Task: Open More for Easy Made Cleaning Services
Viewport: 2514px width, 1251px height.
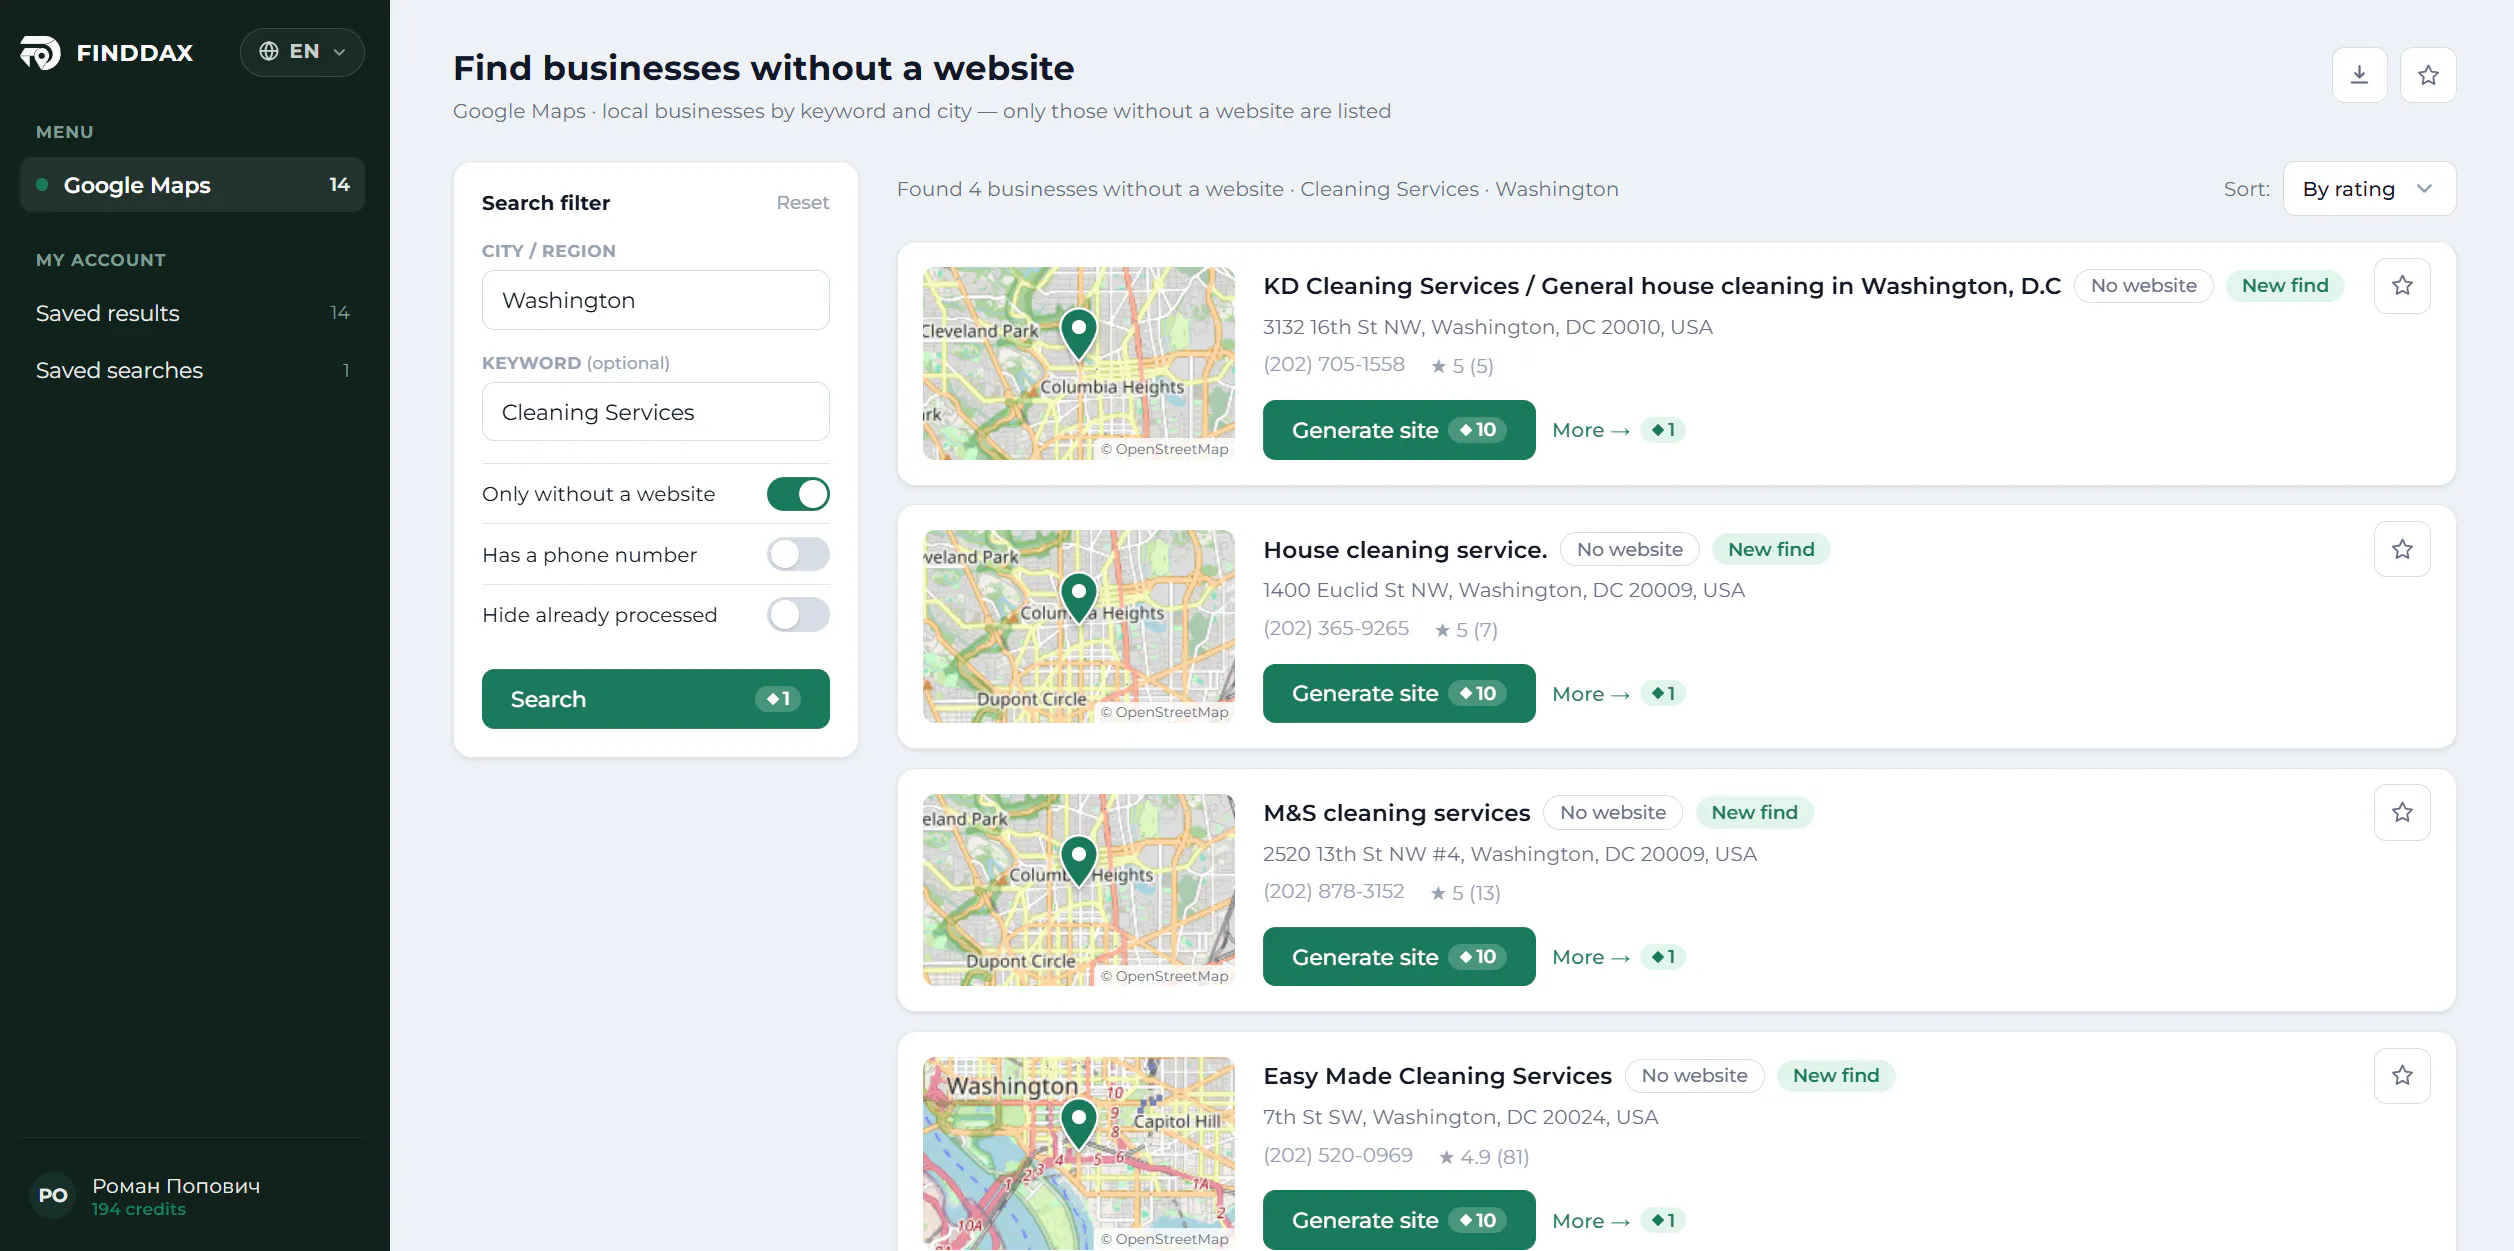Action: click(1617, 1220)
